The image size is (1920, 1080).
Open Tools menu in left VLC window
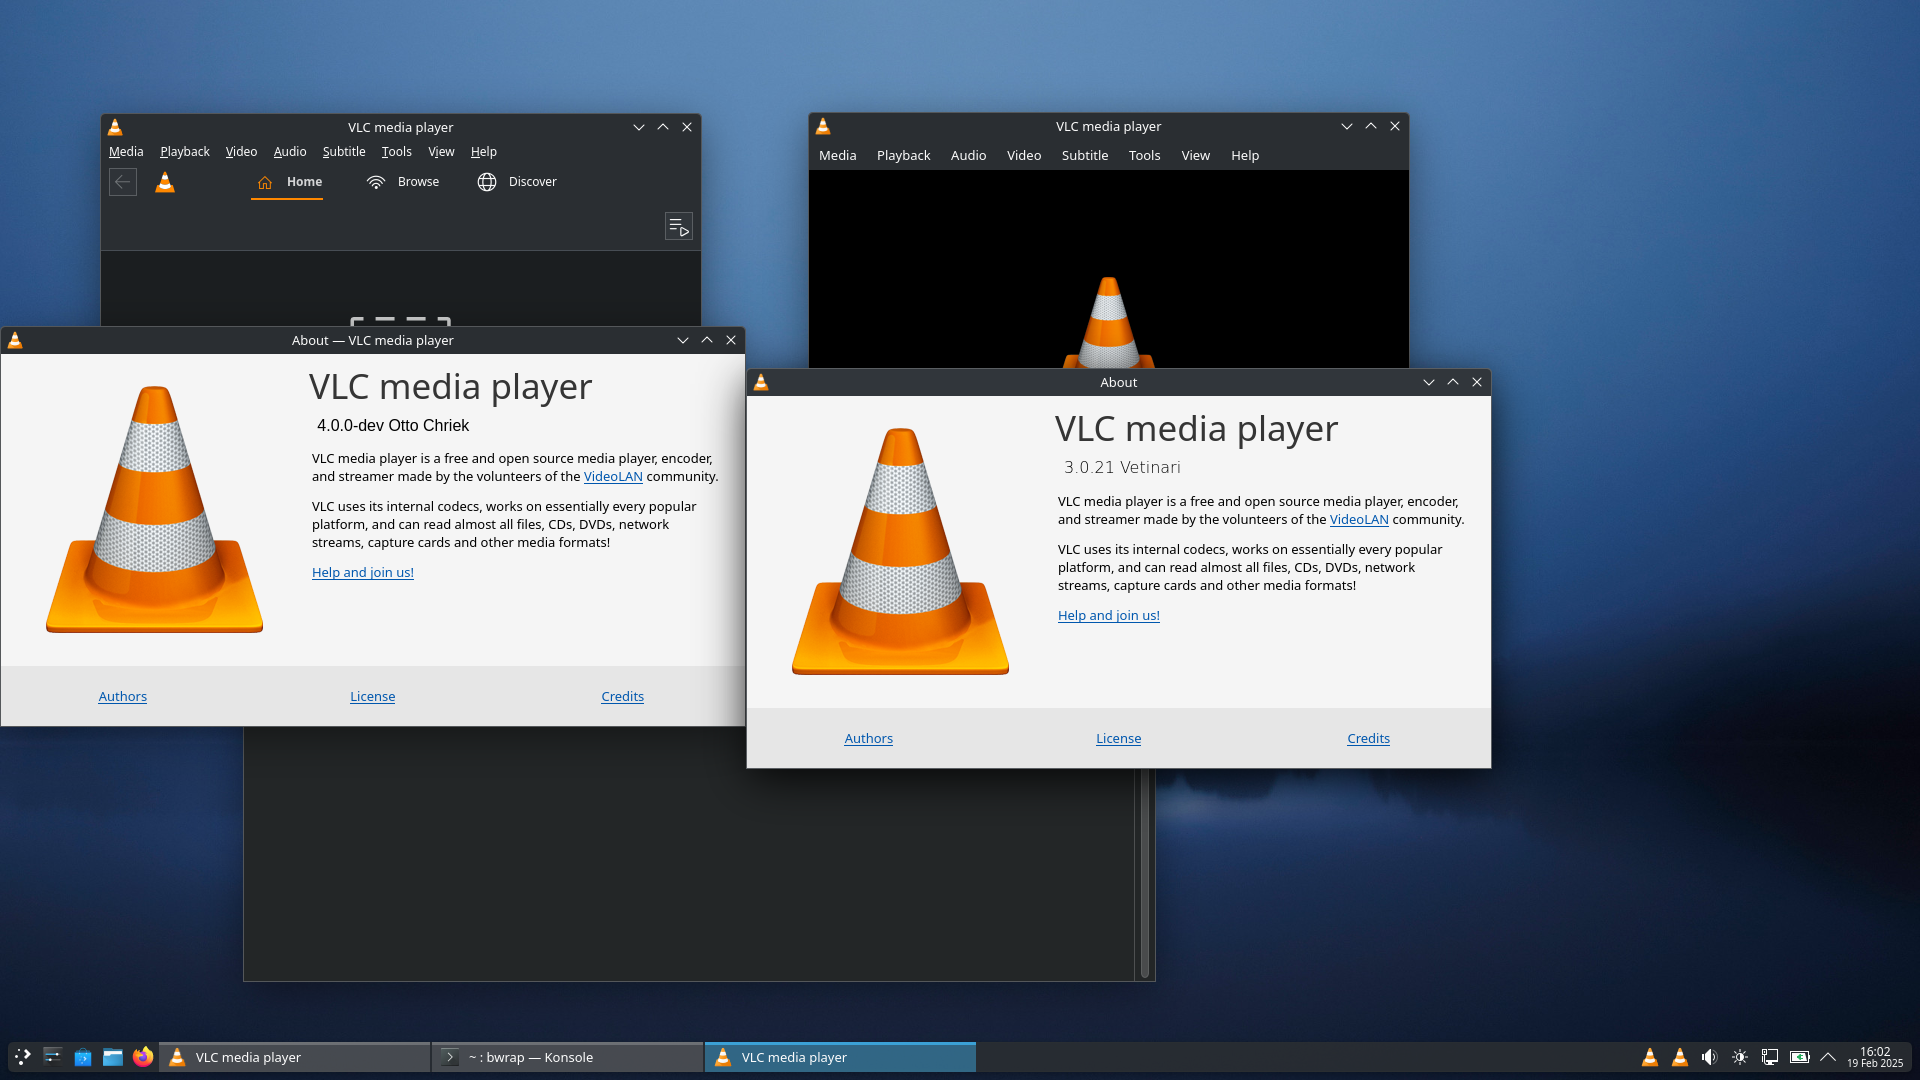[x=397, y=152]
